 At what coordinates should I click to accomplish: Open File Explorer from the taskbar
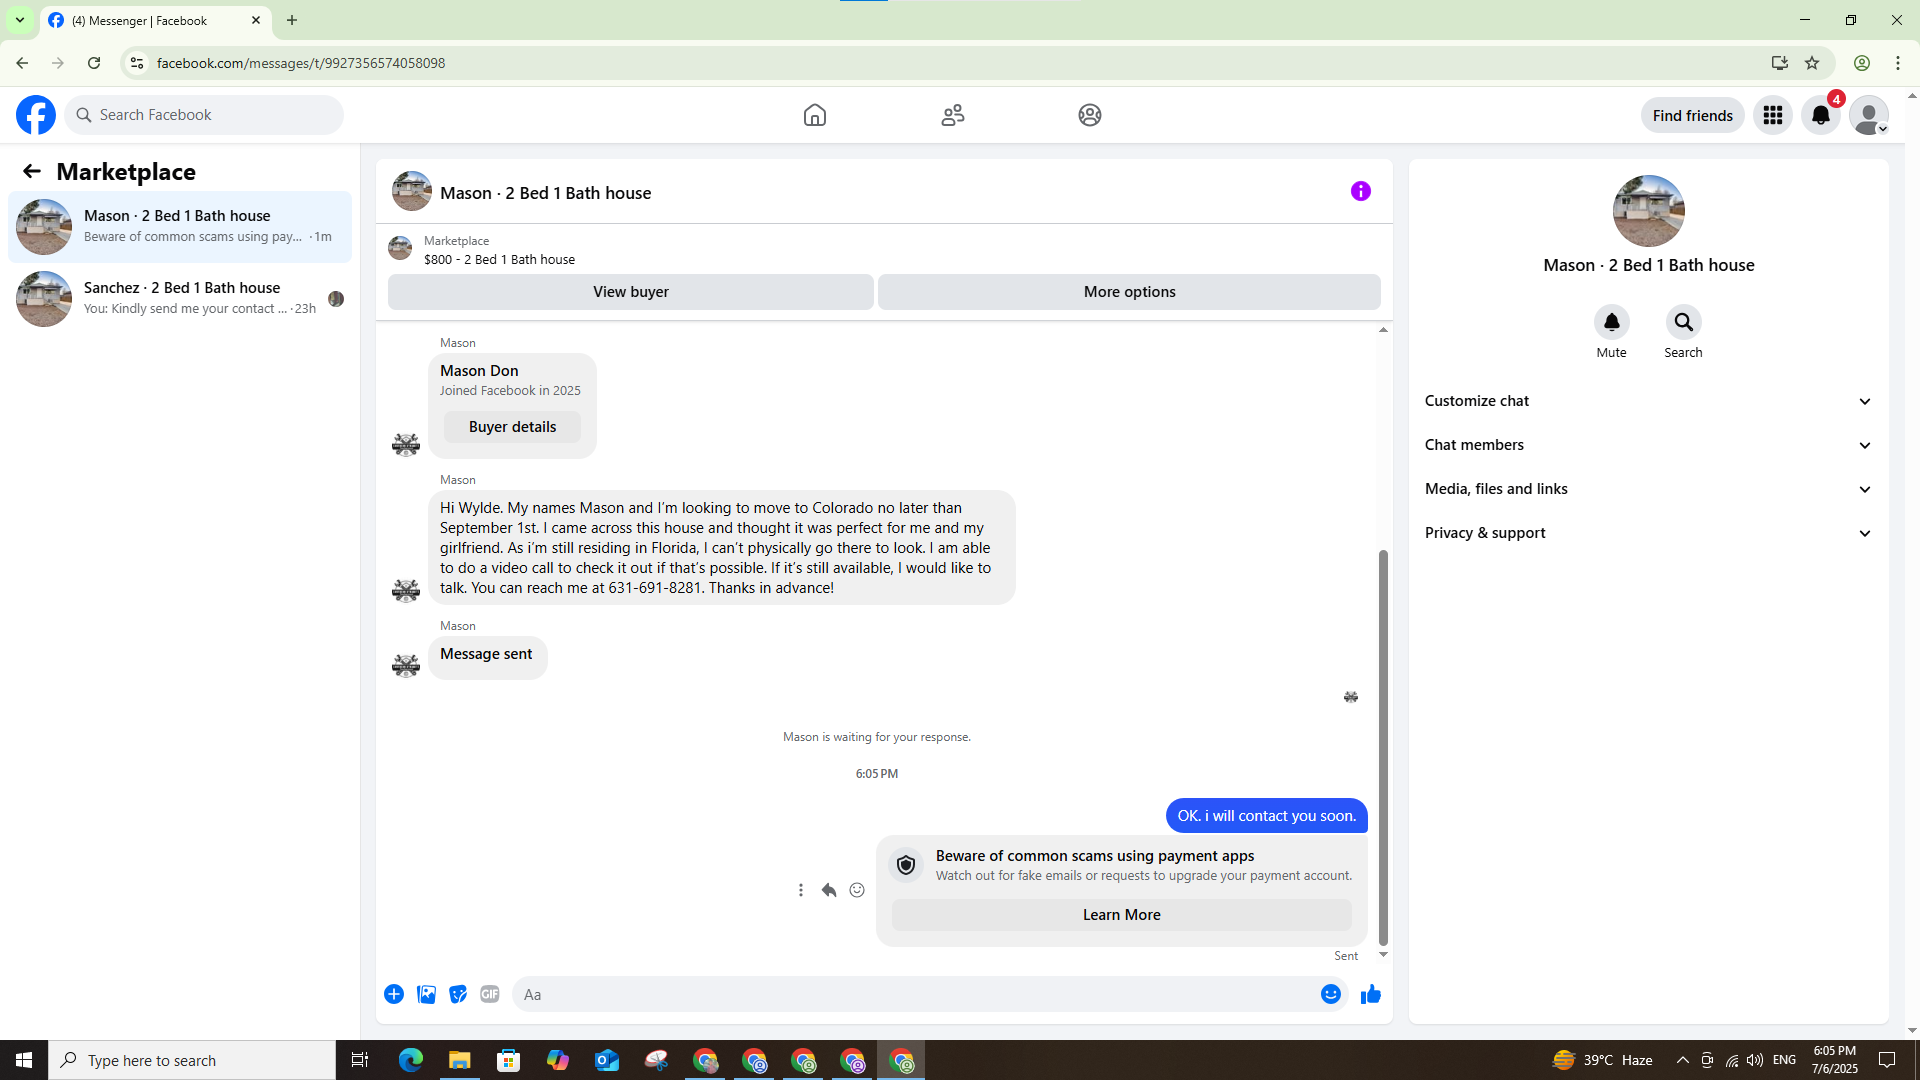coord(460,1060)
